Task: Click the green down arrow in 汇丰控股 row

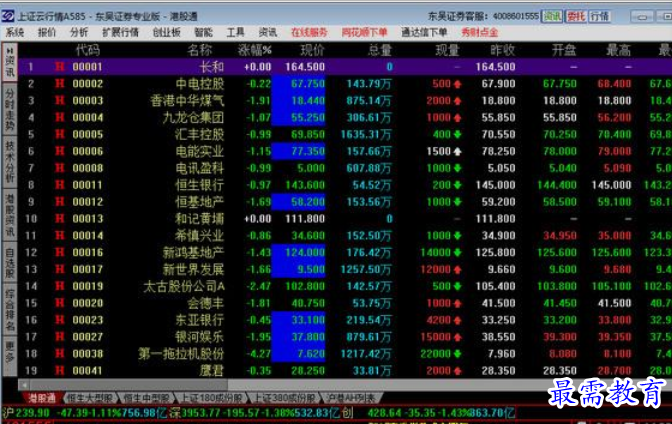Action: [457, 135]
